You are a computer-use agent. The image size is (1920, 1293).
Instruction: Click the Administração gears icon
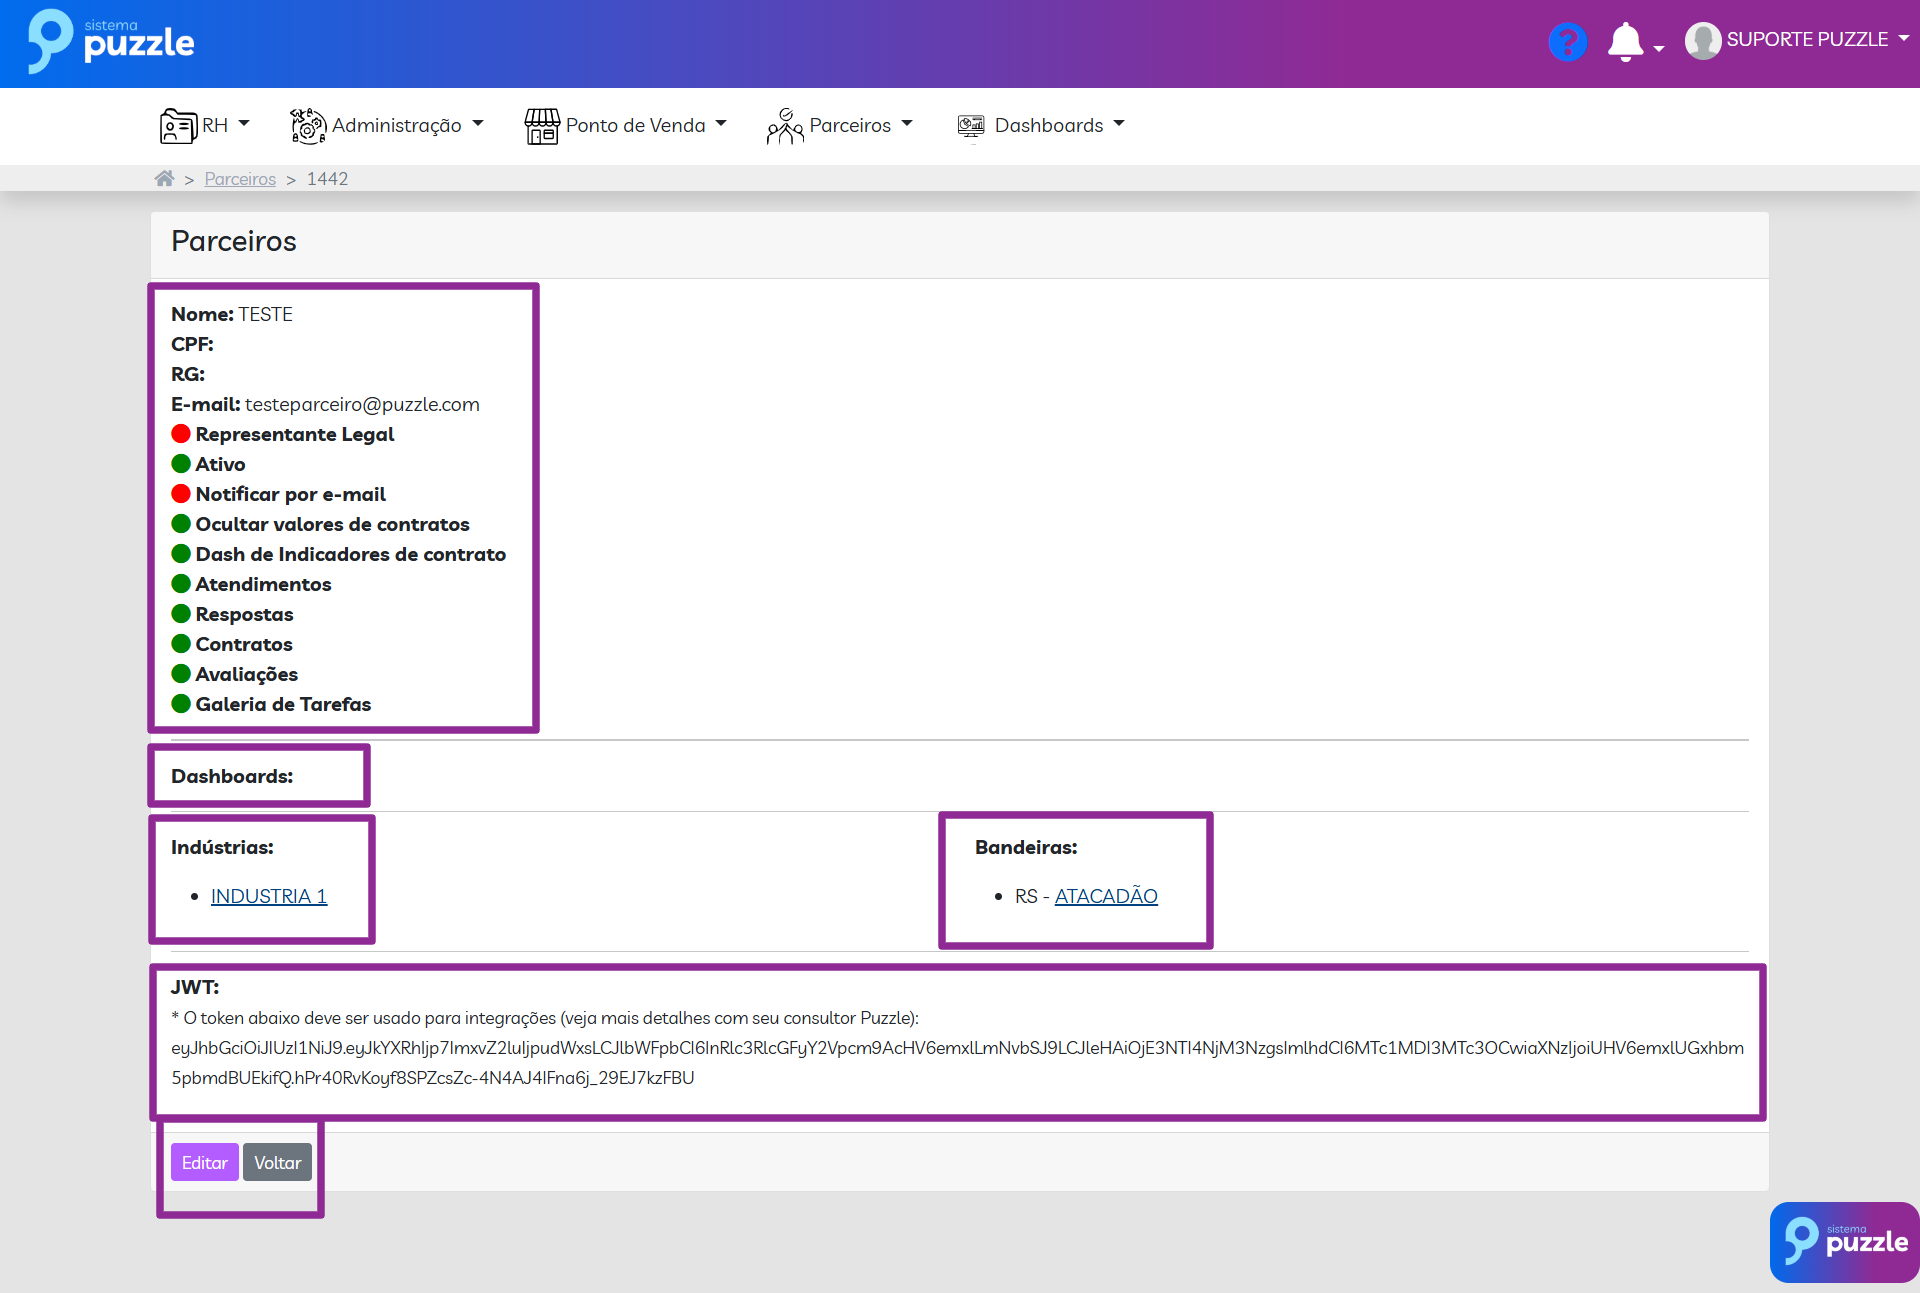coord(308,126)
